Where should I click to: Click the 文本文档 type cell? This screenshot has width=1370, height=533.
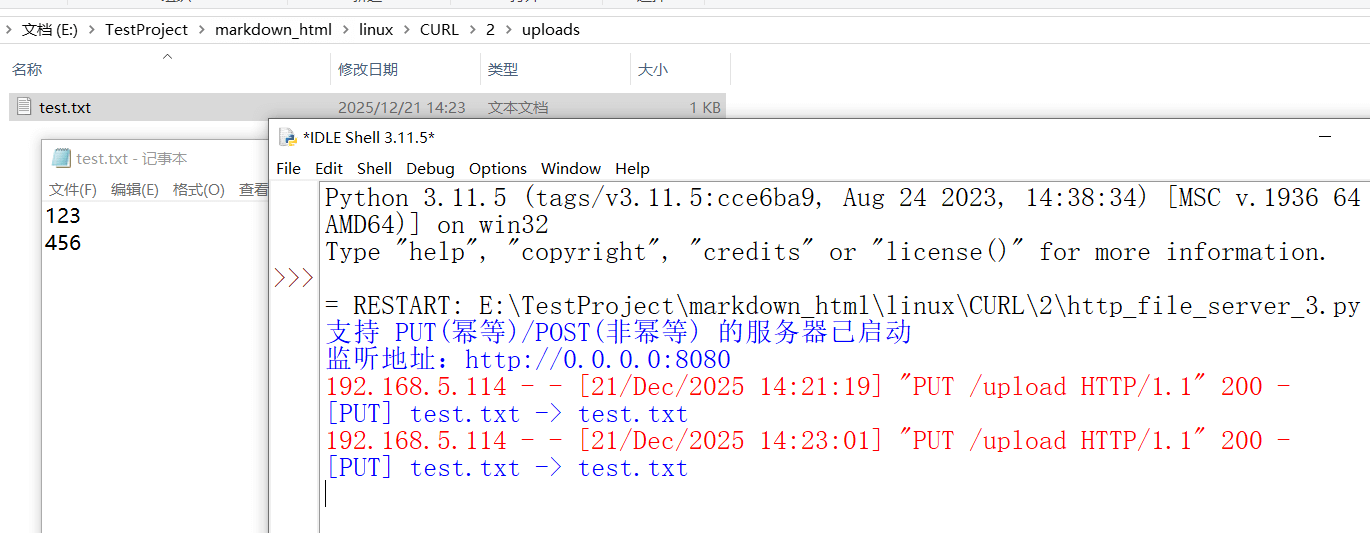pos(518,107)
